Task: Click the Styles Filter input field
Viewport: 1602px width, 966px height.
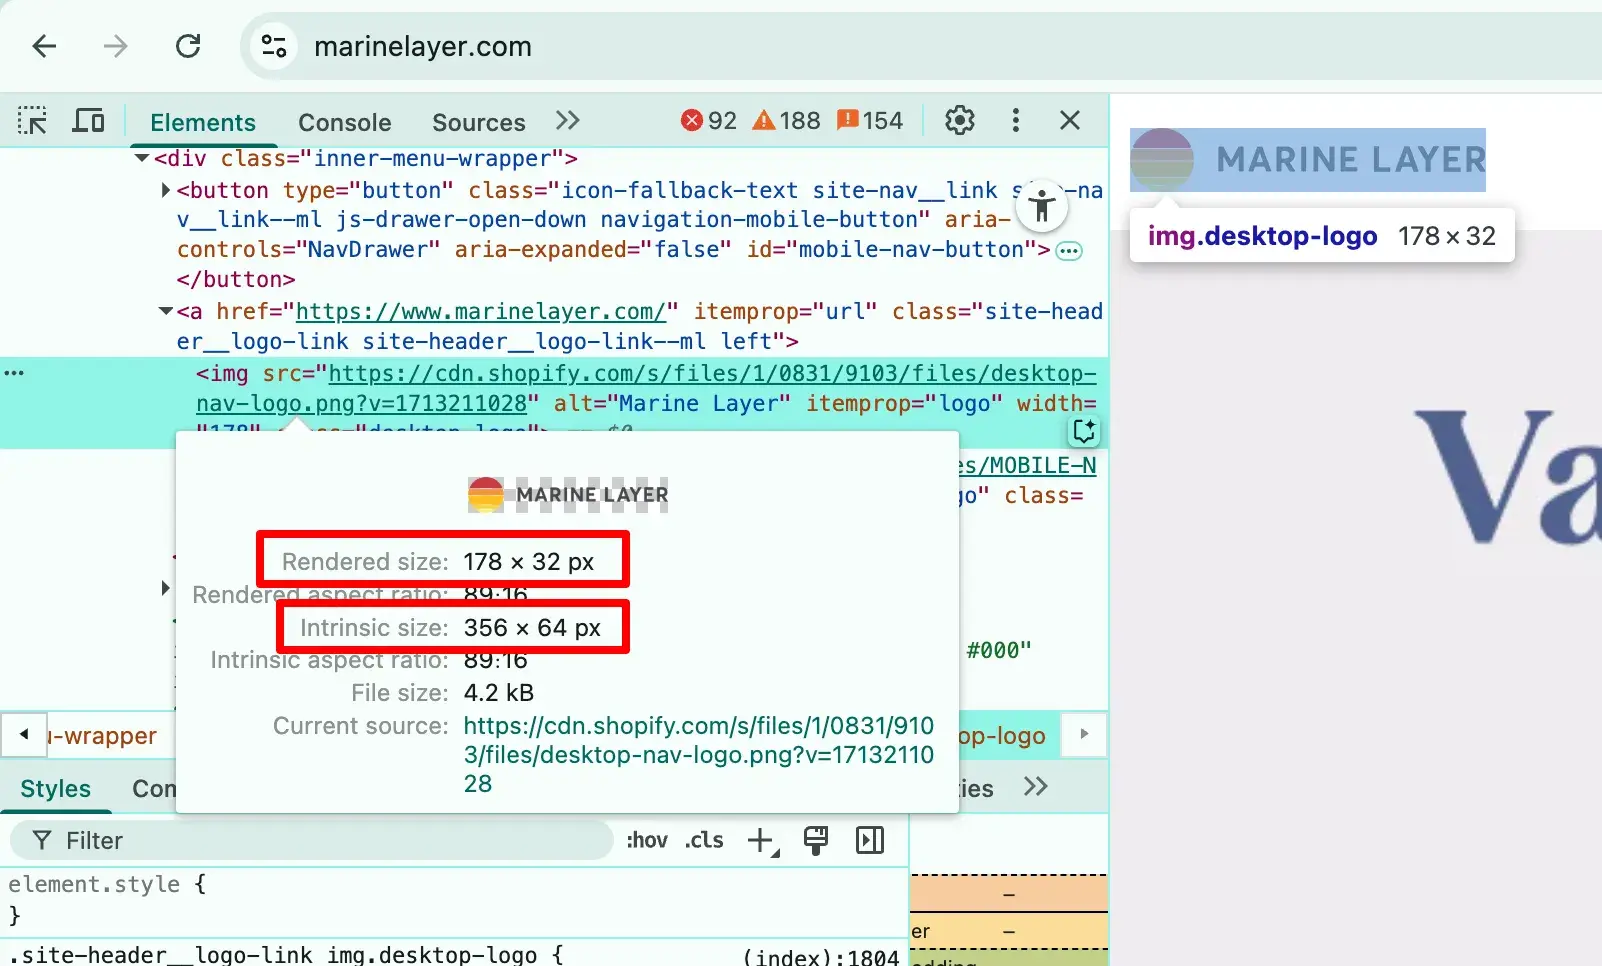Action: click(311, 840)
